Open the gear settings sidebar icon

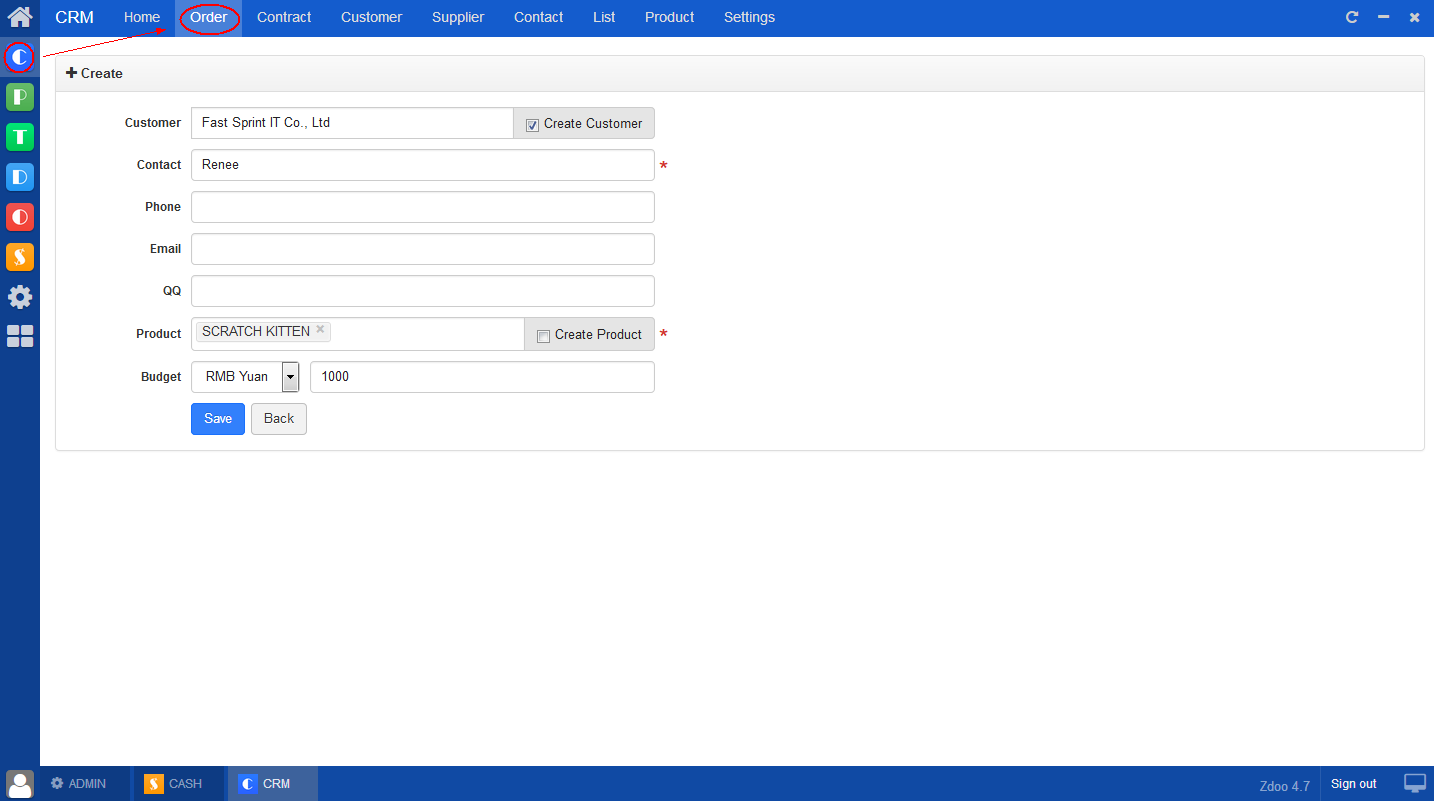pos(20,297)
